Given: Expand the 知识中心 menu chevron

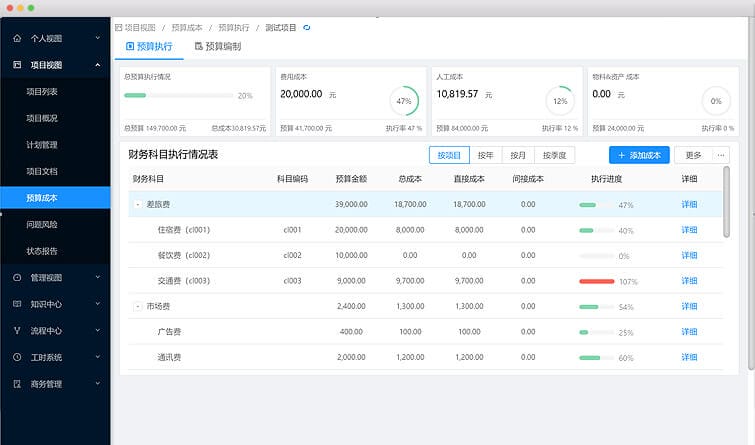Looking at the screenshot, I should [x=98, y=304].
